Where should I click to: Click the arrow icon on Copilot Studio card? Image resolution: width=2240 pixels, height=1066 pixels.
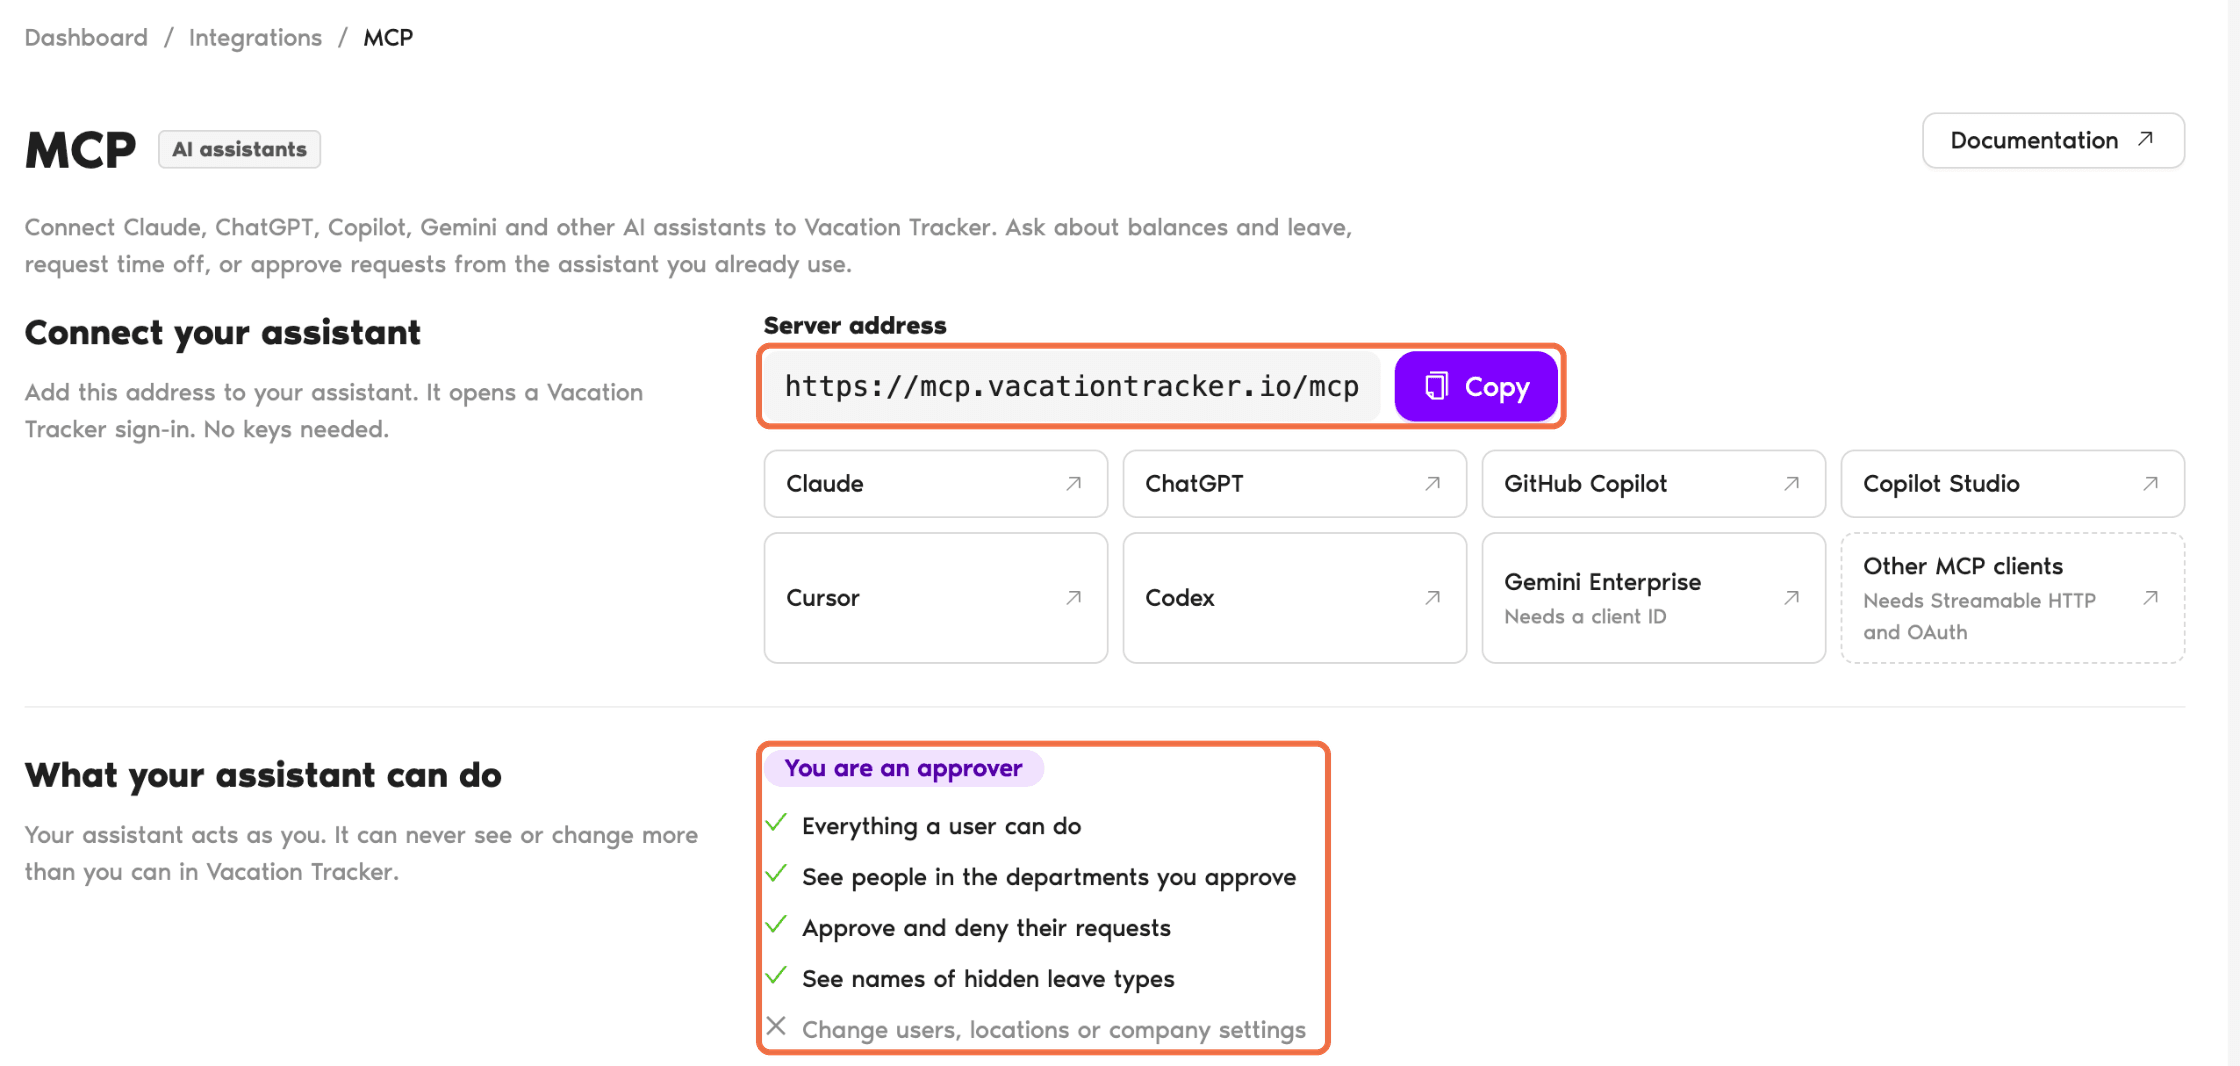pos(2151,484)
